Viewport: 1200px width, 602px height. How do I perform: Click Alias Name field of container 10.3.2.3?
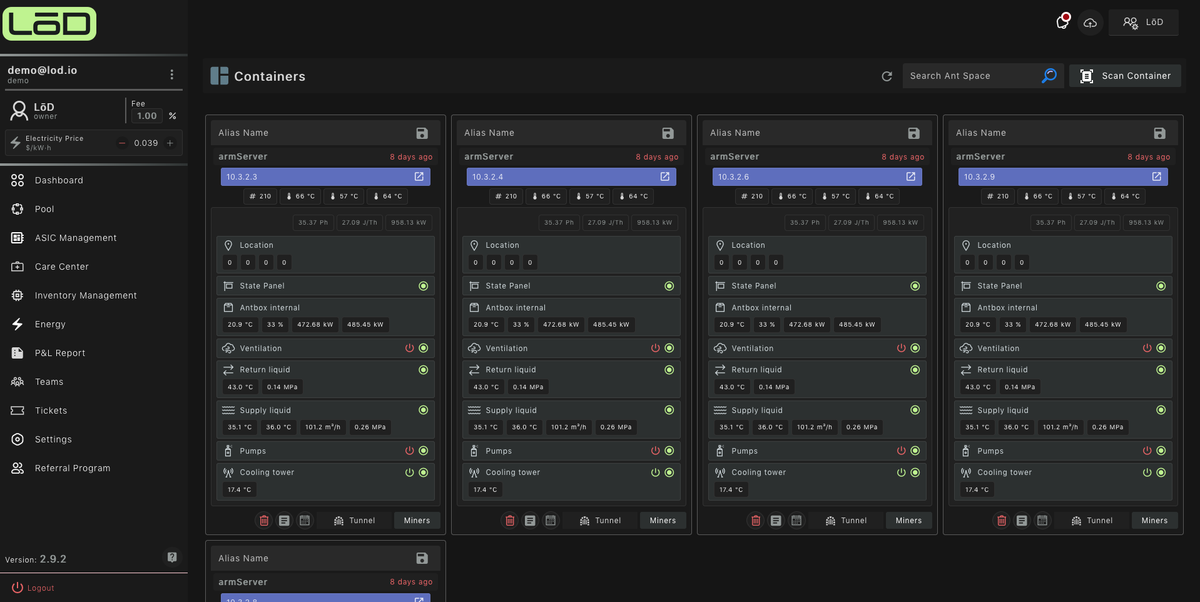pos(313,133)
